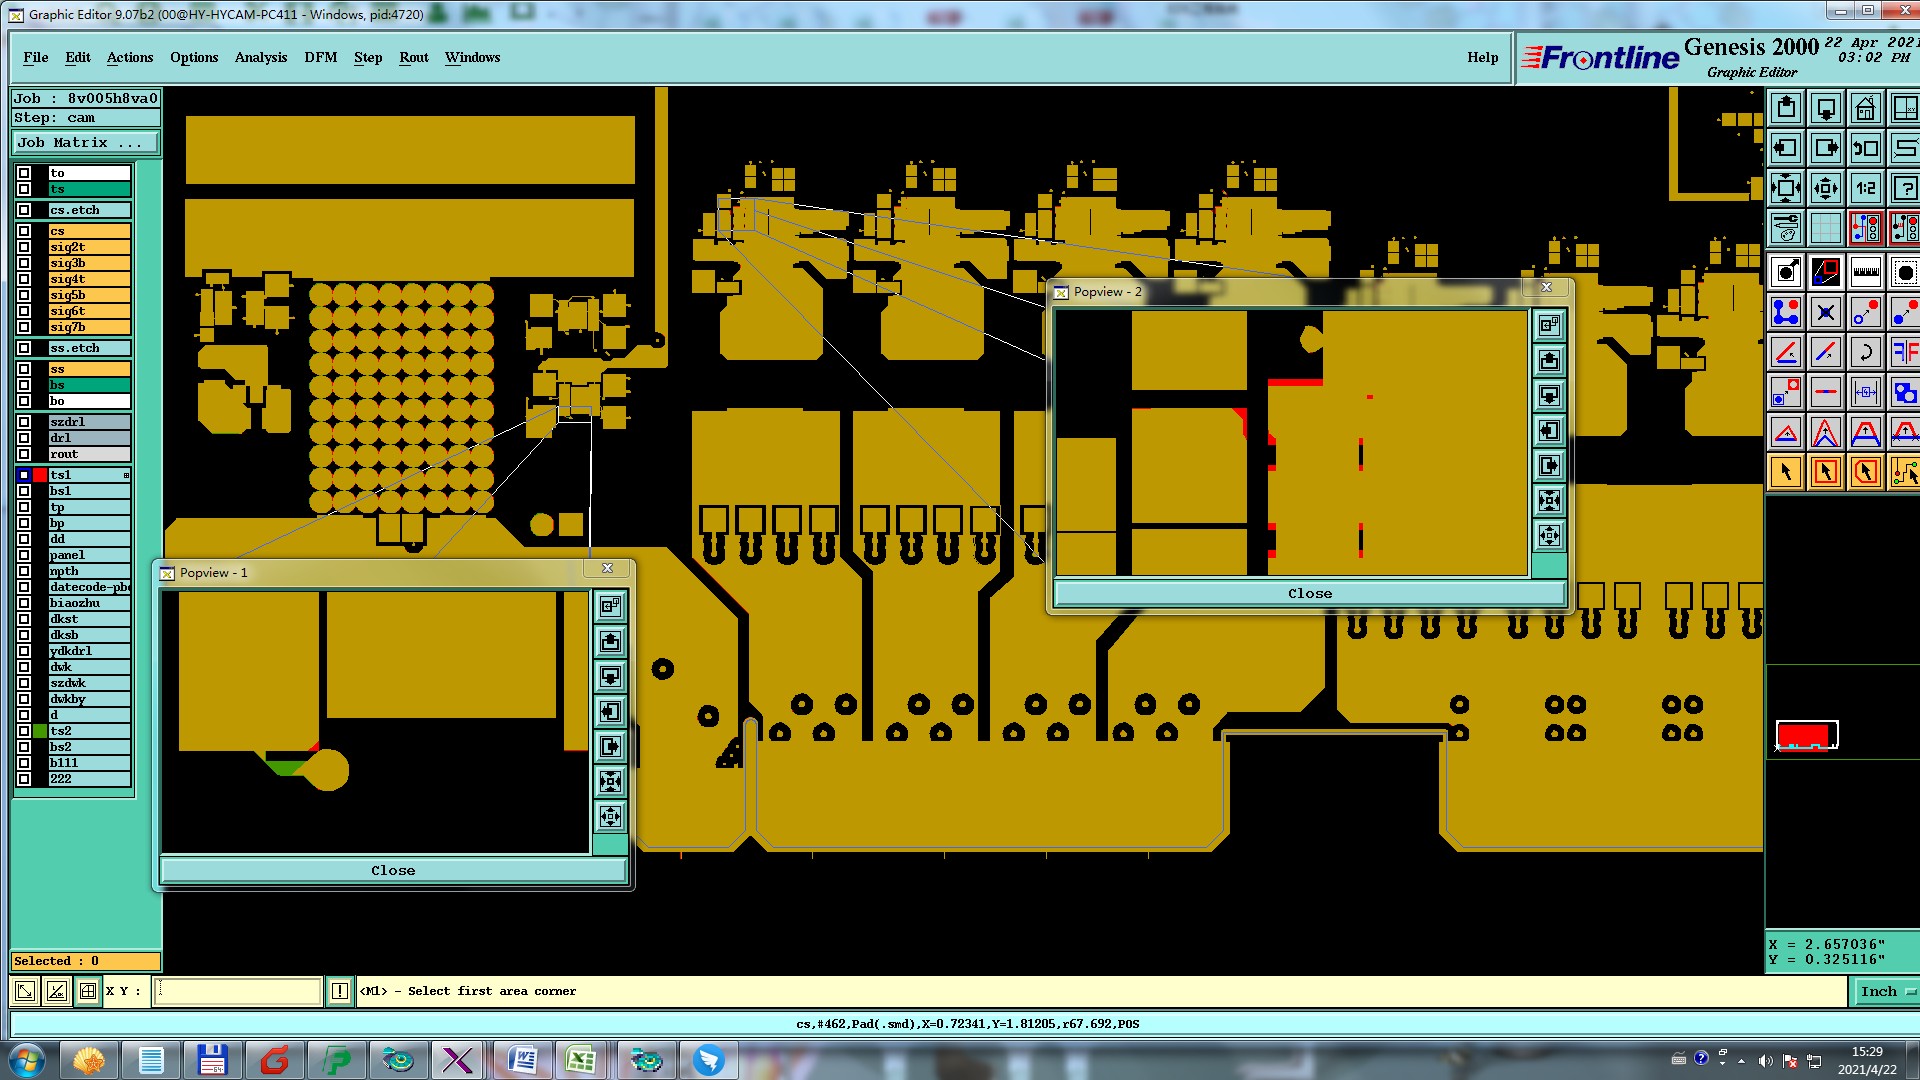Open the DFM menu
This screenshot has width=1920, height=1080.
coord(320,58)
